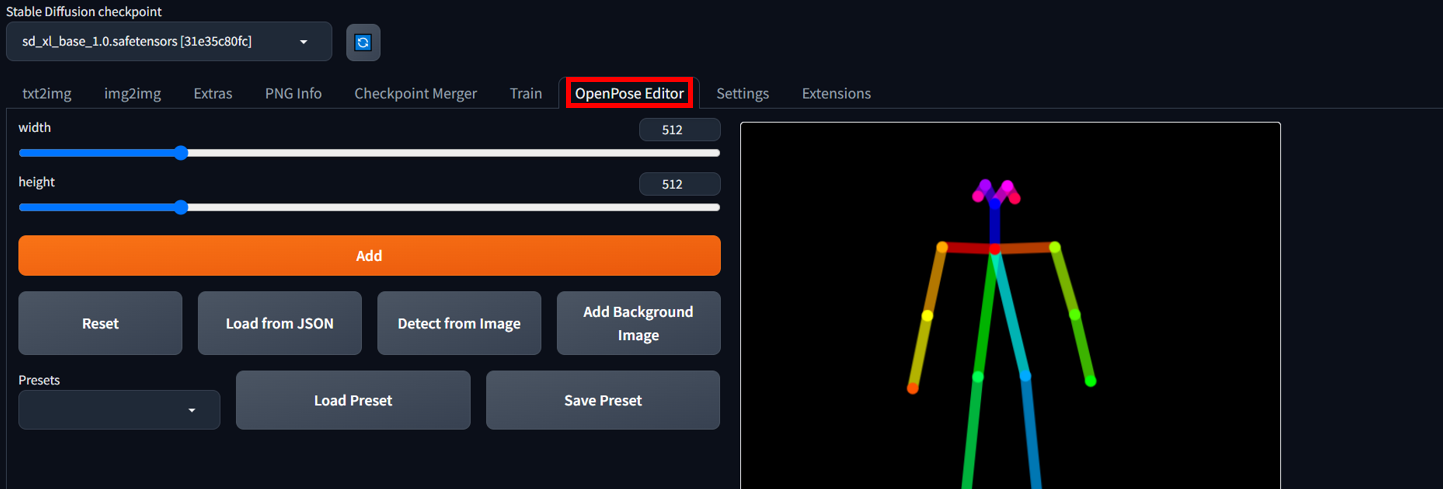Select the blue knee keypoint on right leg
The width and height of the screenshot is (1443, 489).
[x=1025, y=377]
